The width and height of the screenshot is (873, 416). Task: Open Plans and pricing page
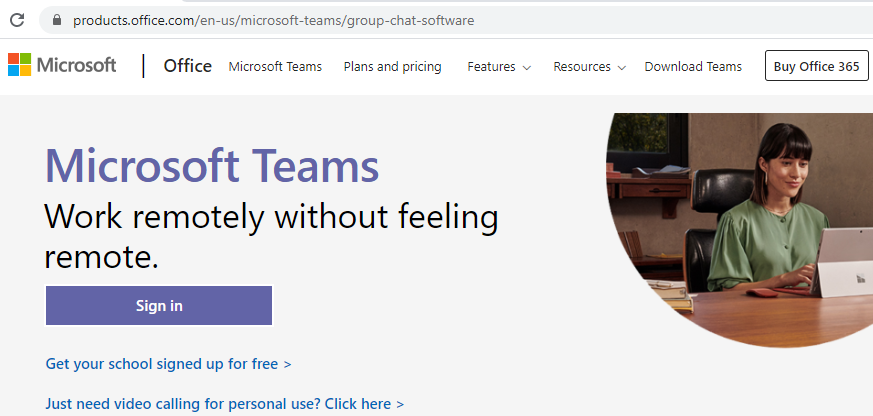click(x=392, y=67)
